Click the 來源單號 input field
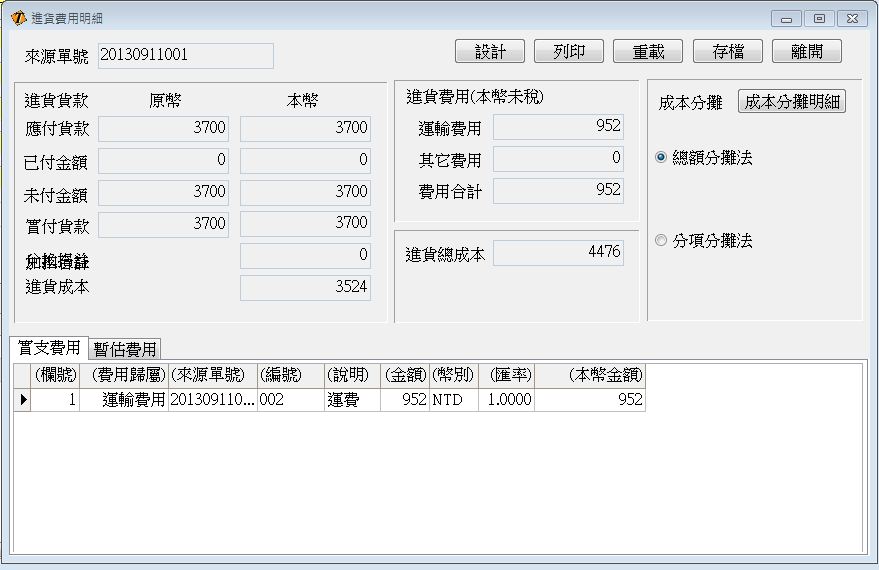 tap(185, 56)
